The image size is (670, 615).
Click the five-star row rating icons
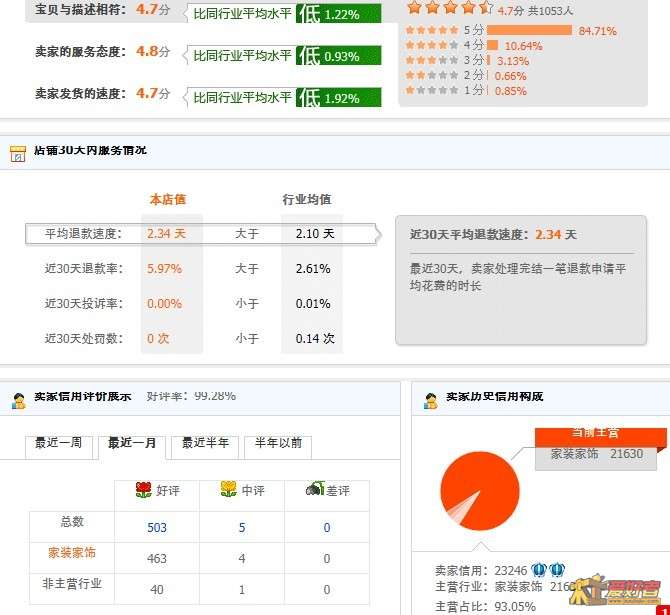pyautogui.click(x=432, y=30)
